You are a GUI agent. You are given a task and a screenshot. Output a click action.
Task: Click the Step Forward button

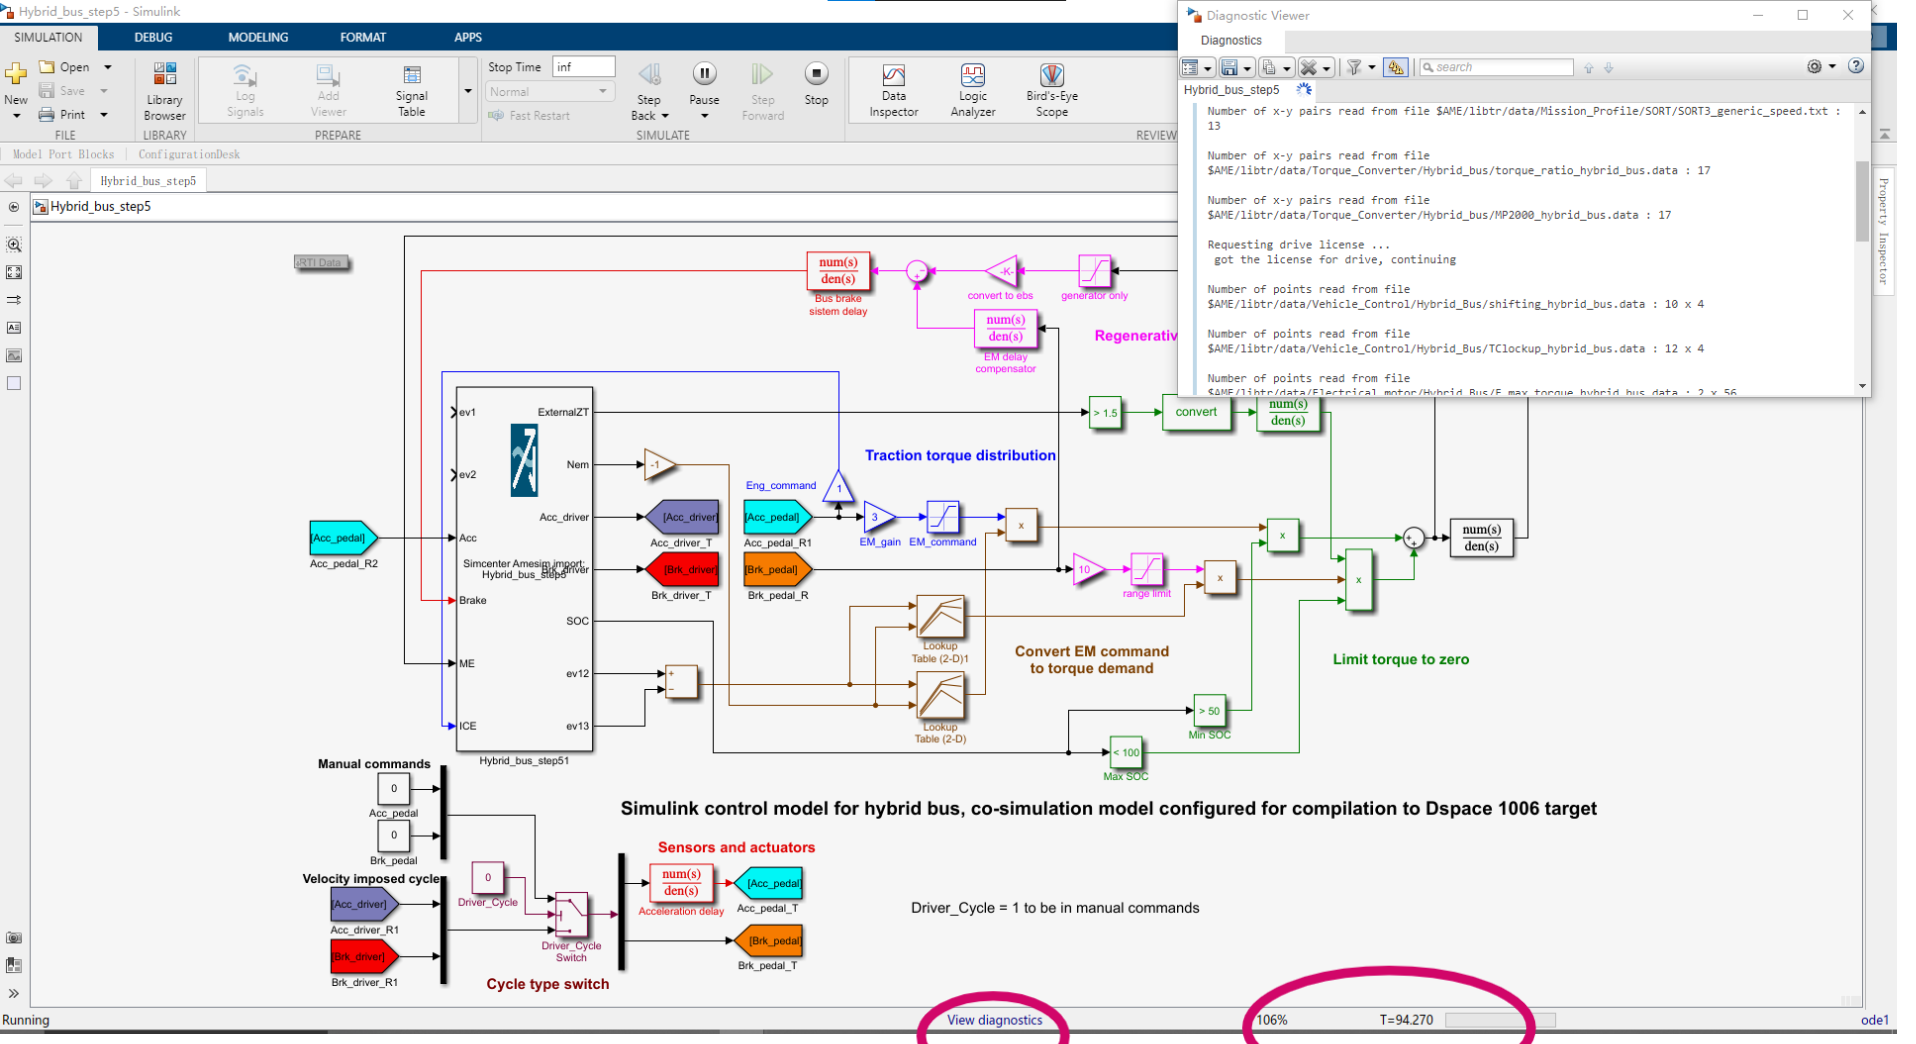(762, 90)
